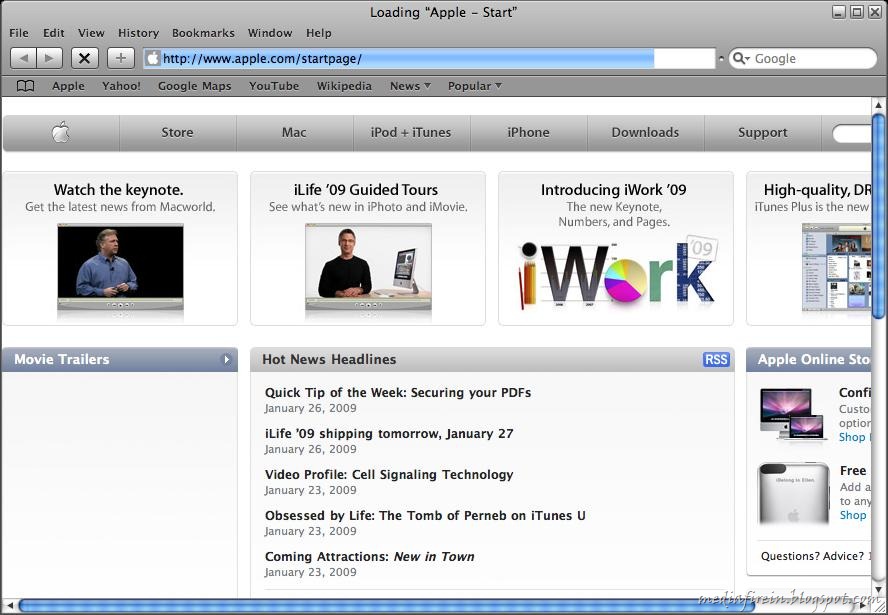Viewport: 888px width, 615px height.
Task: Open the History menu
Action: click(138, 32)
